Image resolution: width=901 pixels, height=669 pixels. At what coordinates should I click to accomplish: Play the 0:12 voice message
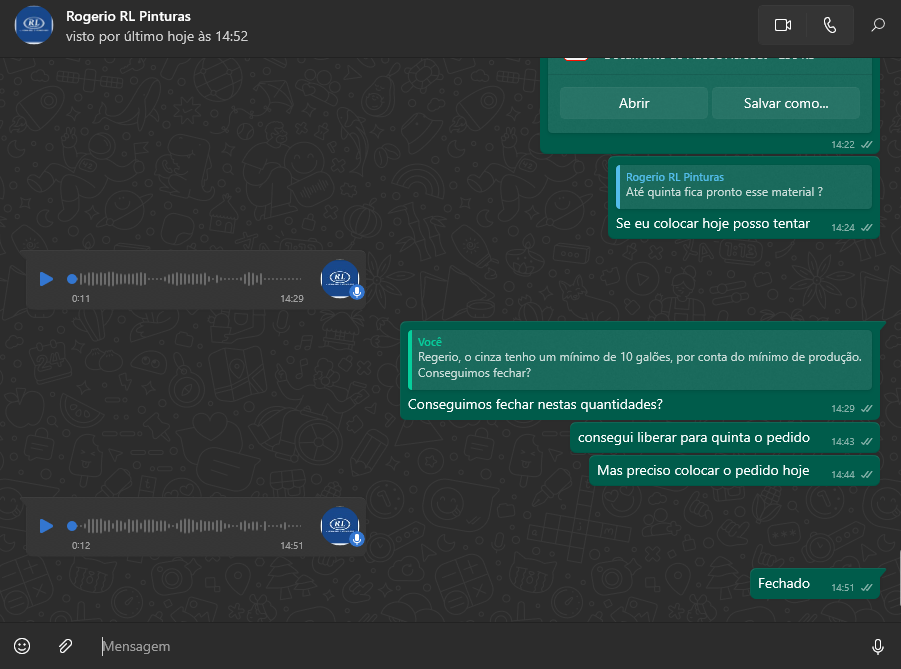pos(46,525)
